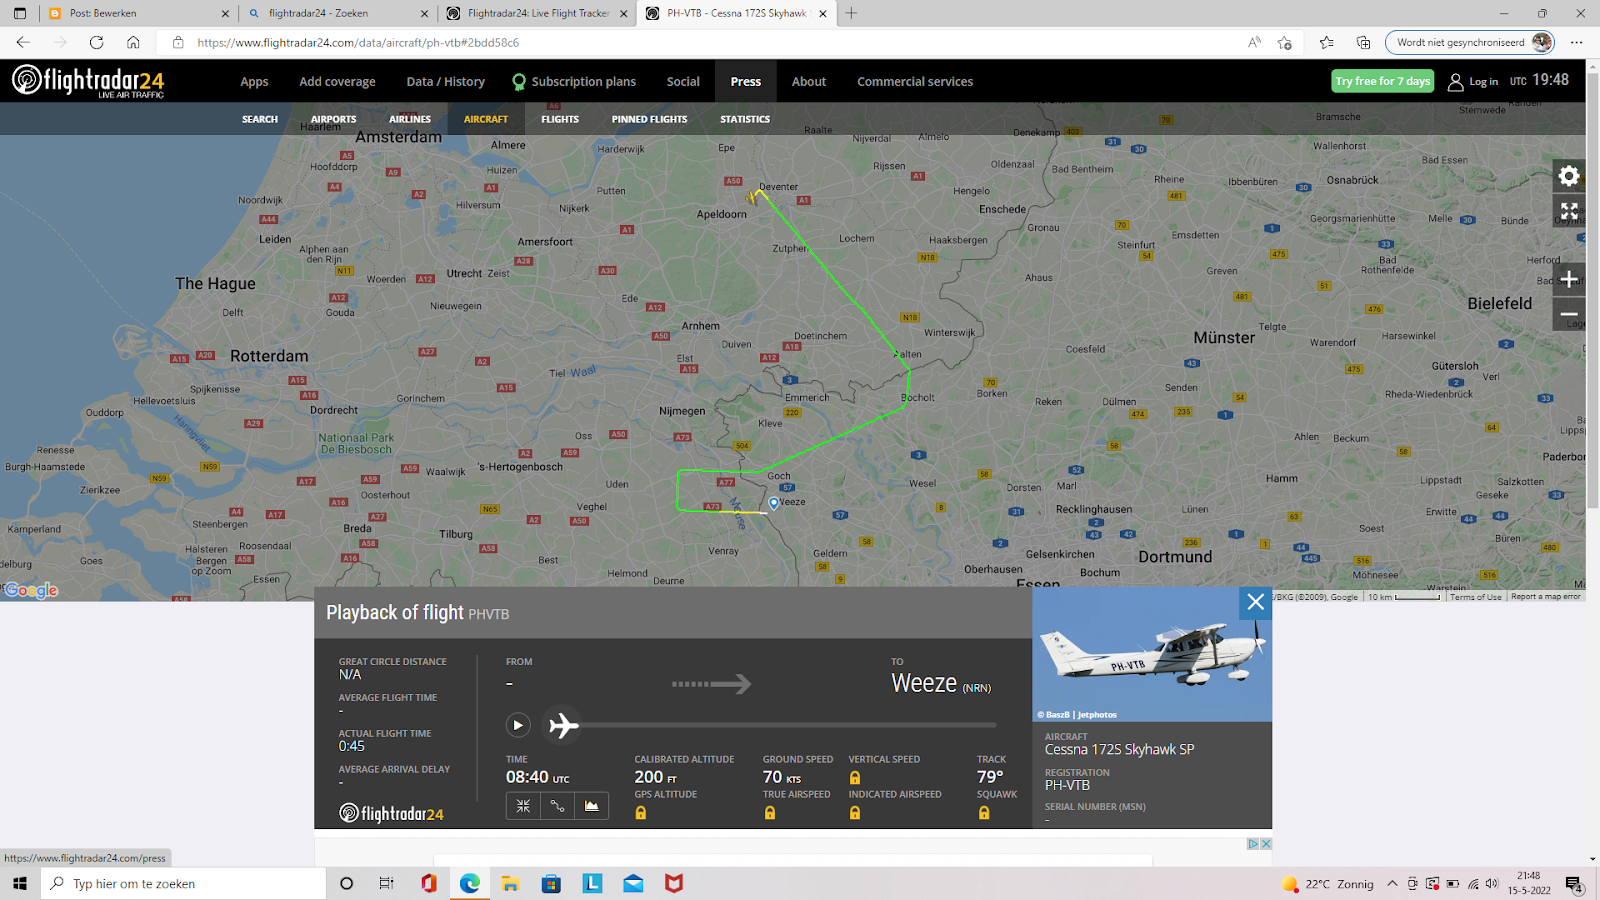1600x900 pixels.
Task: Show altitude and speed graph icon
Action: click(592, 806)
